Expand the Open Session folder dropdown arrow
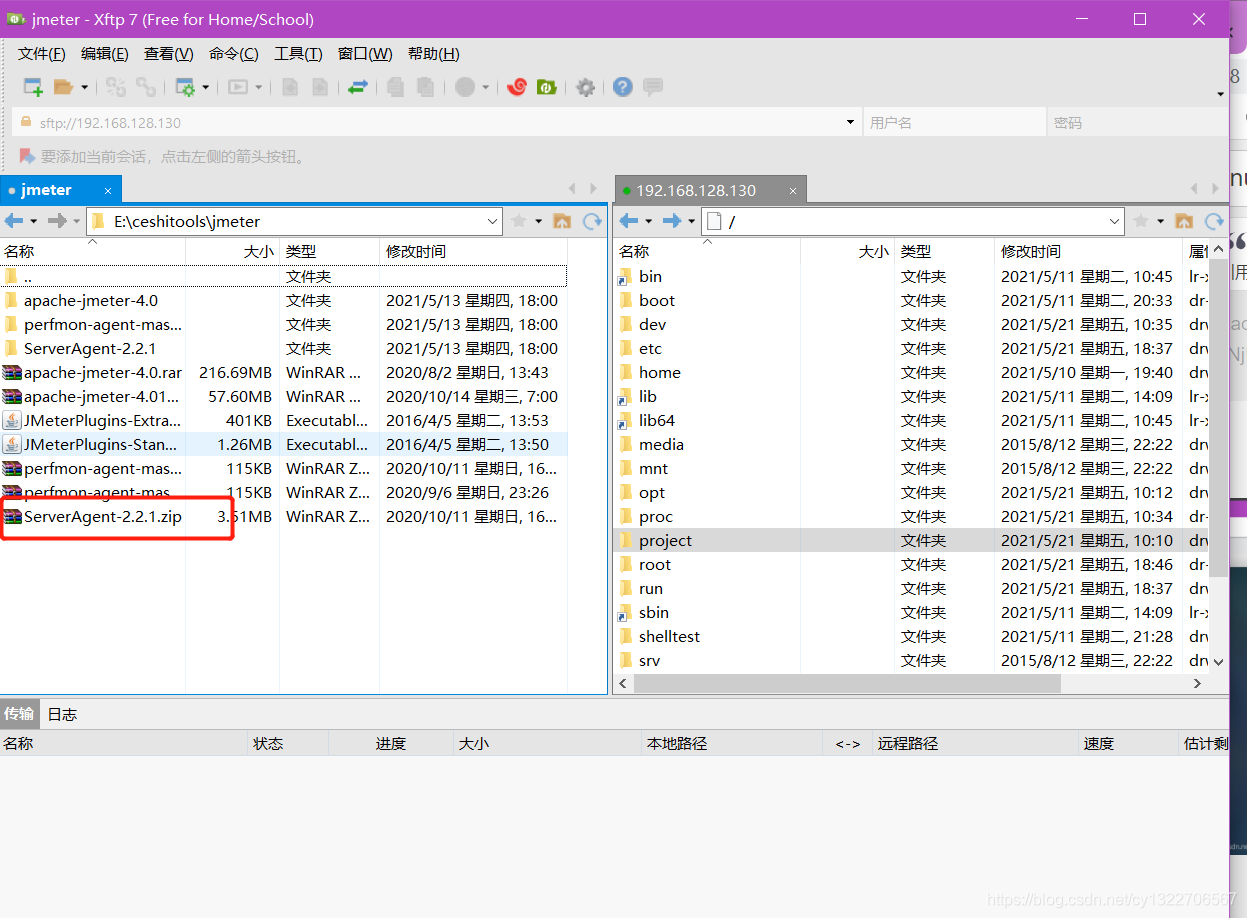 pyautogui.click(x=84, y=87)
